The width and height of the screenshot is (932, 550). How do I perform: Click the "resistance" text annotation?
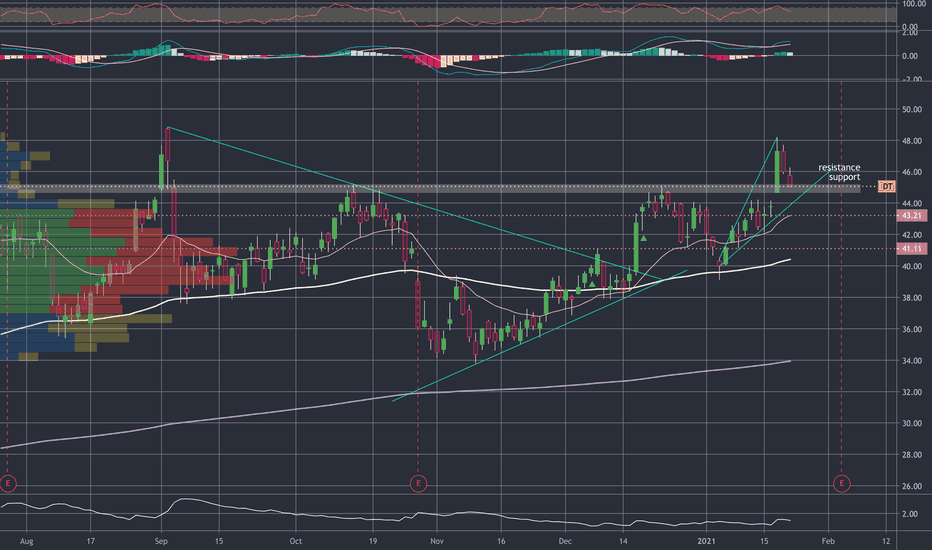pyautogui.click(x=839, y=168)
